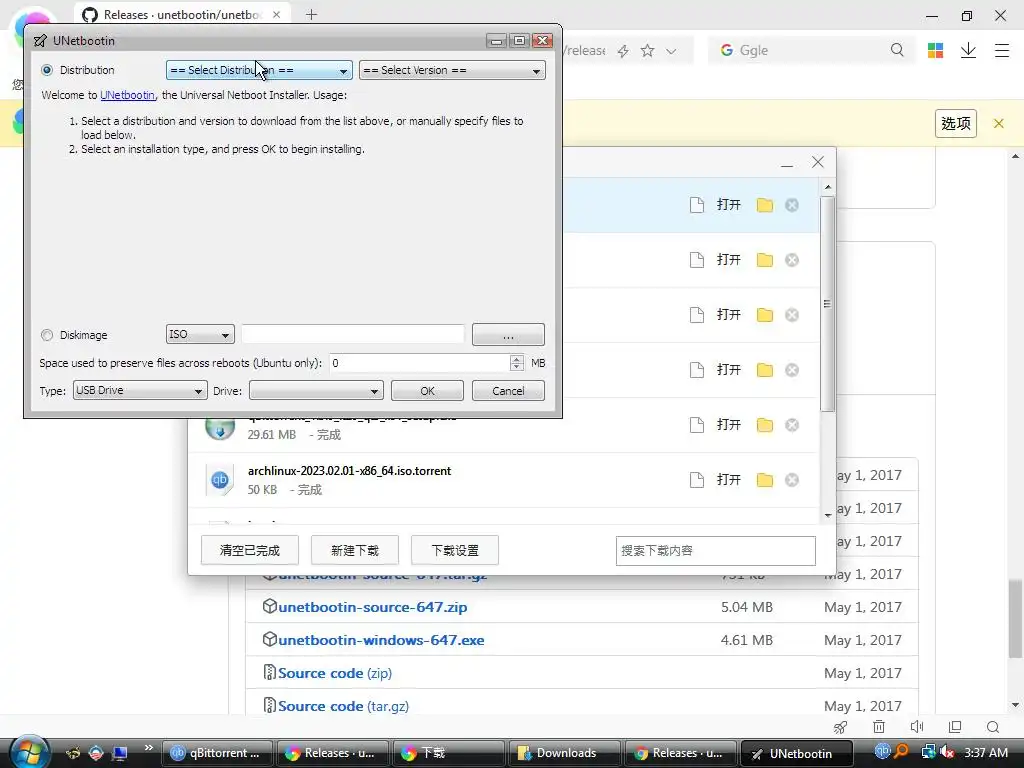This screenshot has width=1024, height=768.
Task: Click OK in the UNetbootin dialog
Action: (x=427, y=391)
